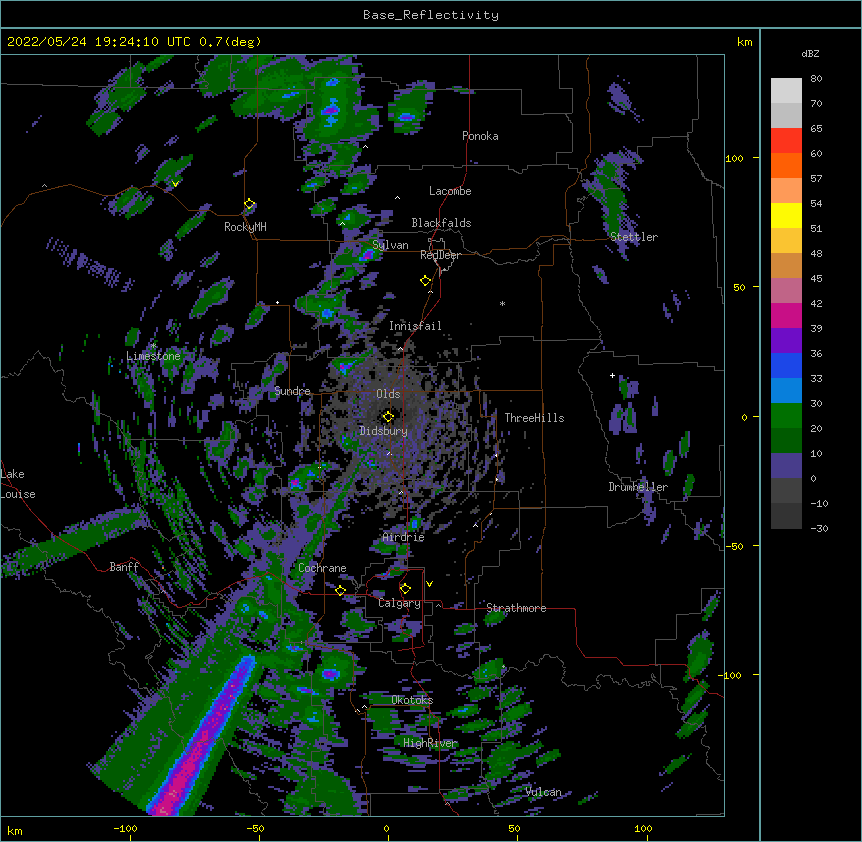862x842 pixels.
Task: Select the yellow v marker east of Calgary
Action: [429, 584]
